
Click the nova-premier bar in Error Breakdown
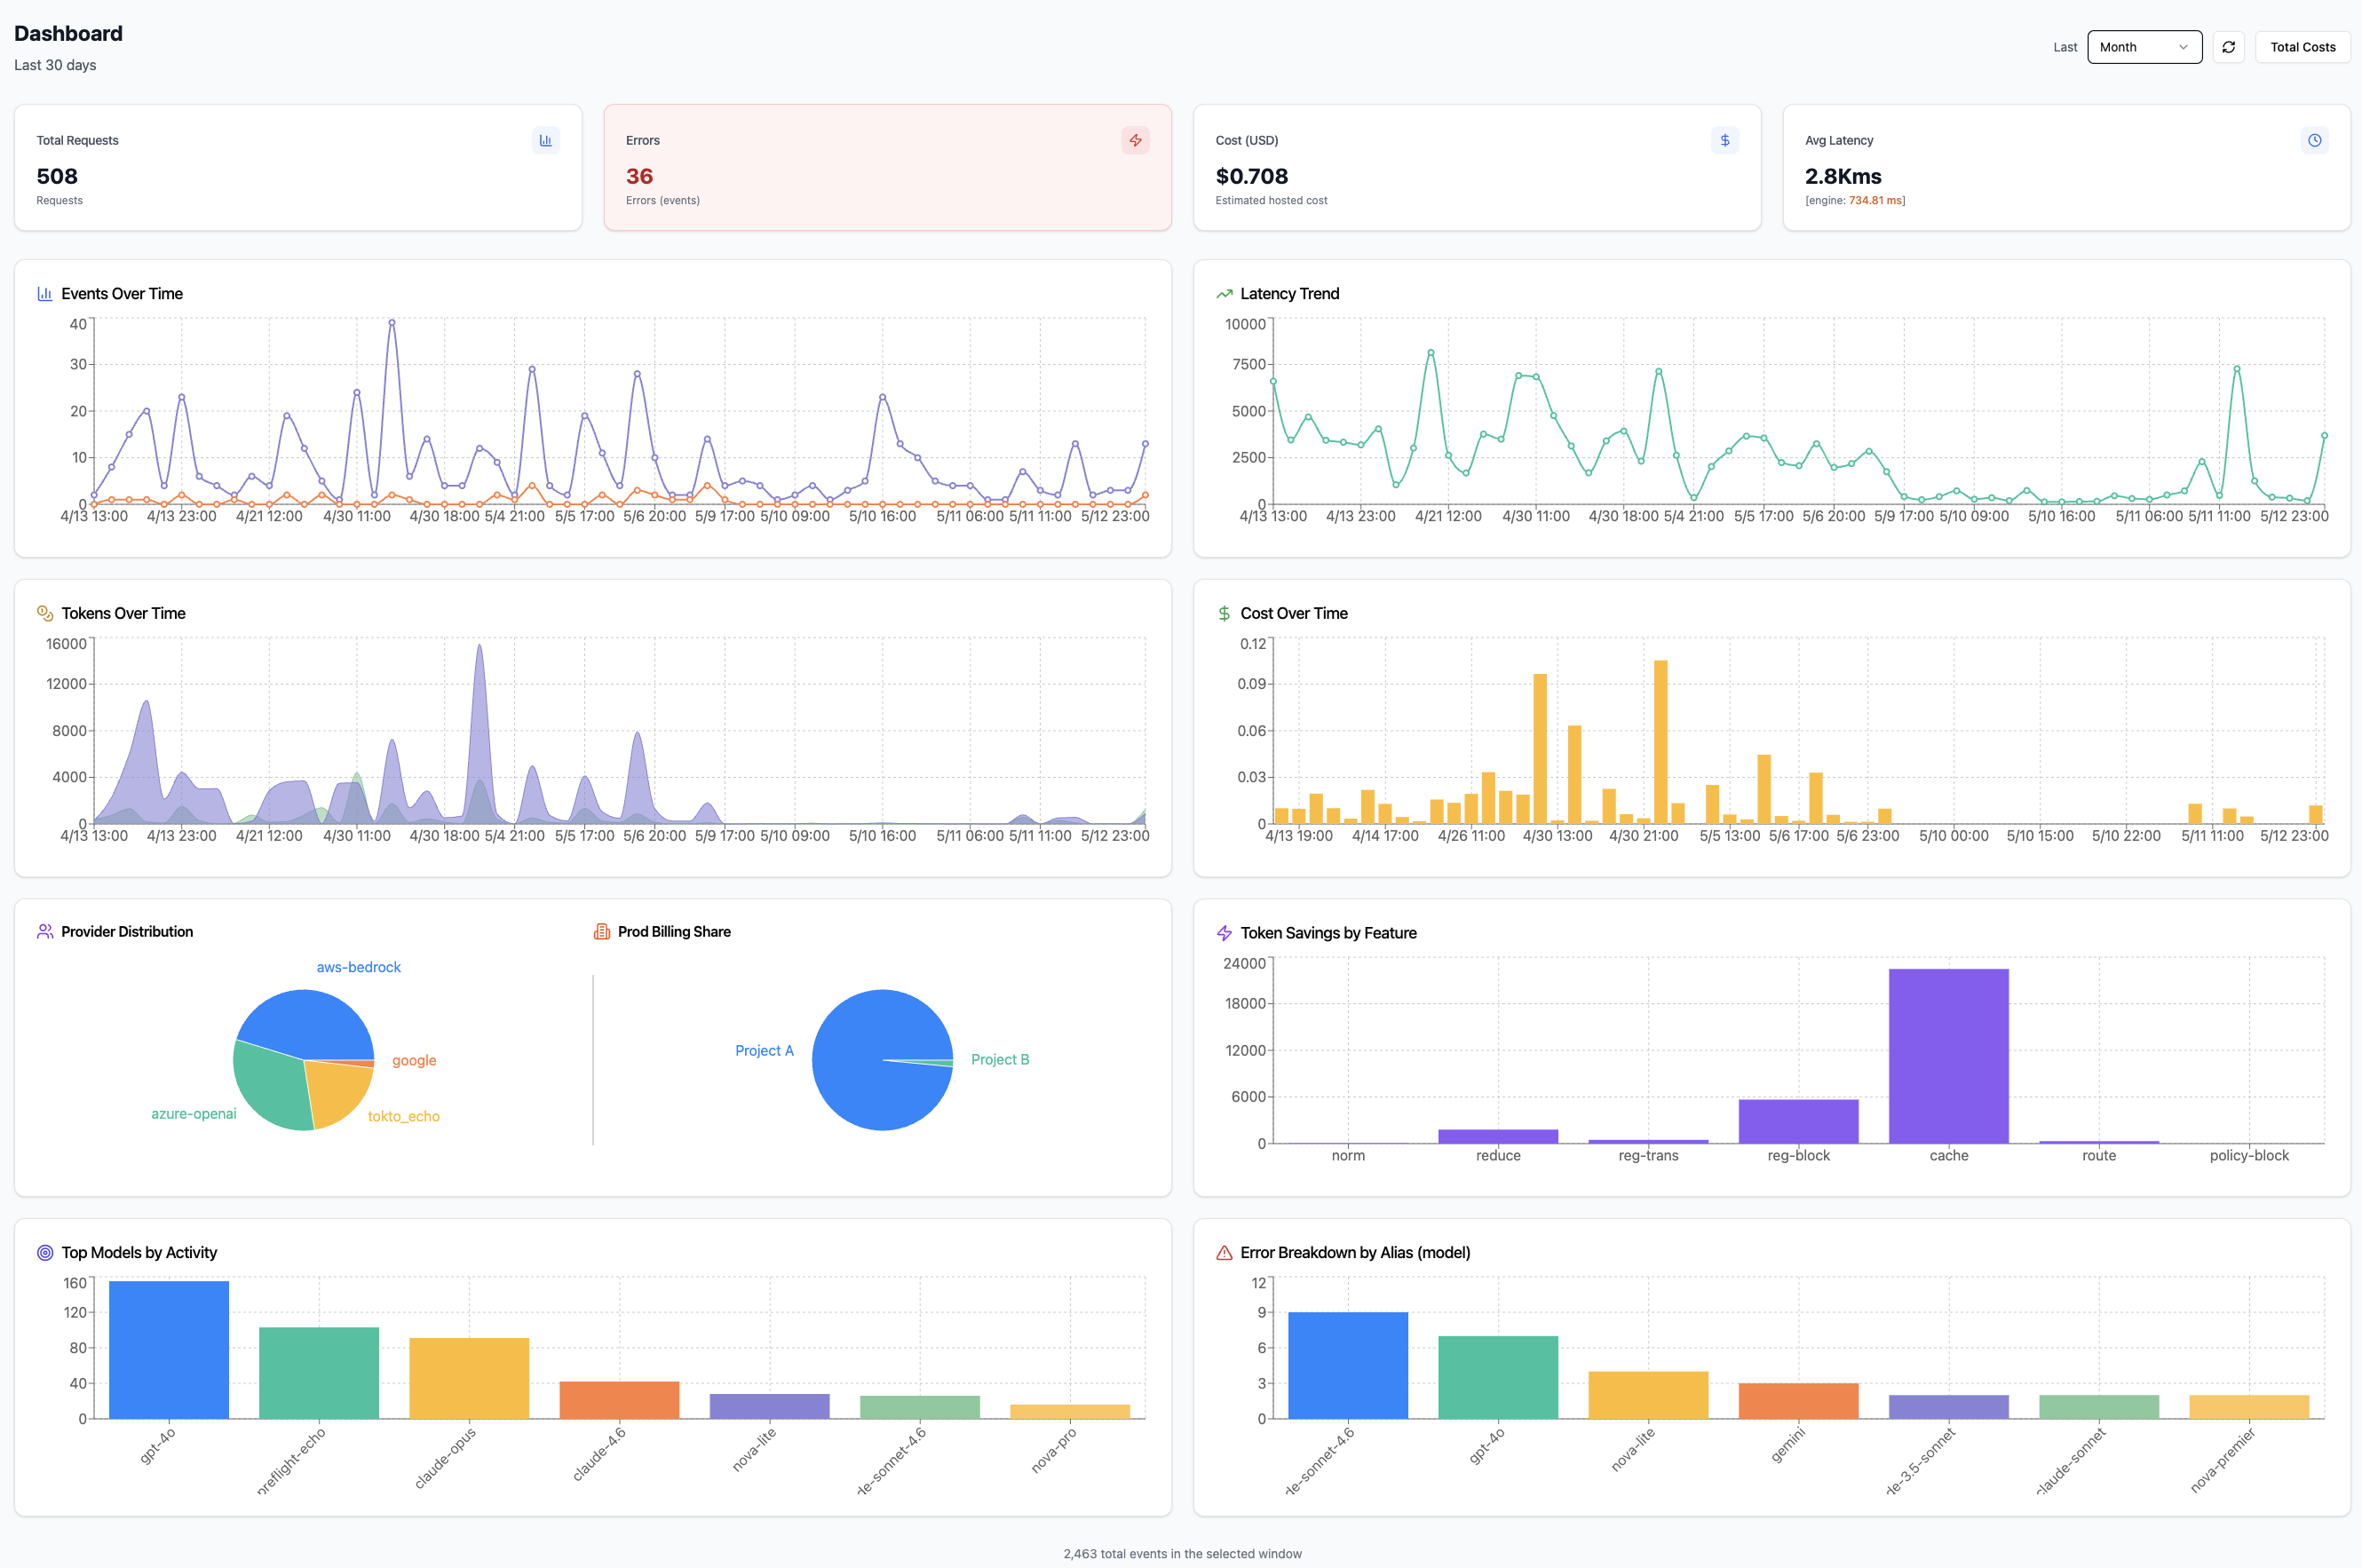coord(2249,1407)
